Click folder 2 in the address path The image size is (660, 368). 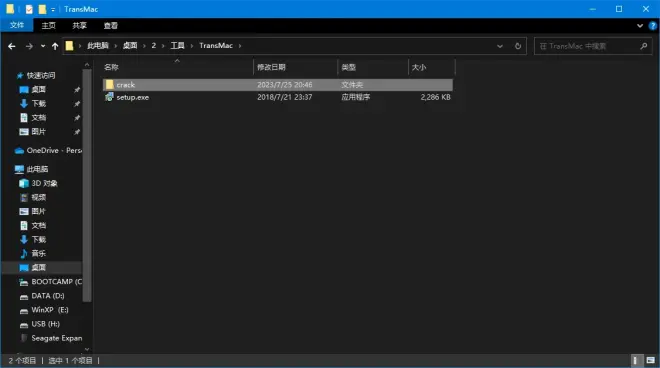click(x=154, y=45)
